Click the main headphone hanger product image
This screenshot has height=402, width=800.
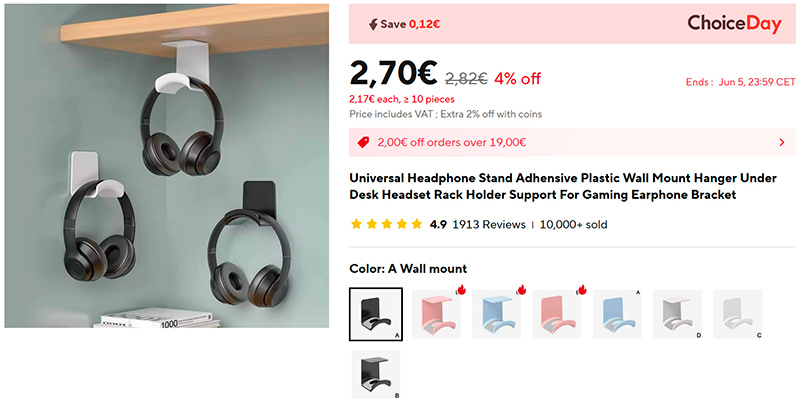click(x=167, y=166)
